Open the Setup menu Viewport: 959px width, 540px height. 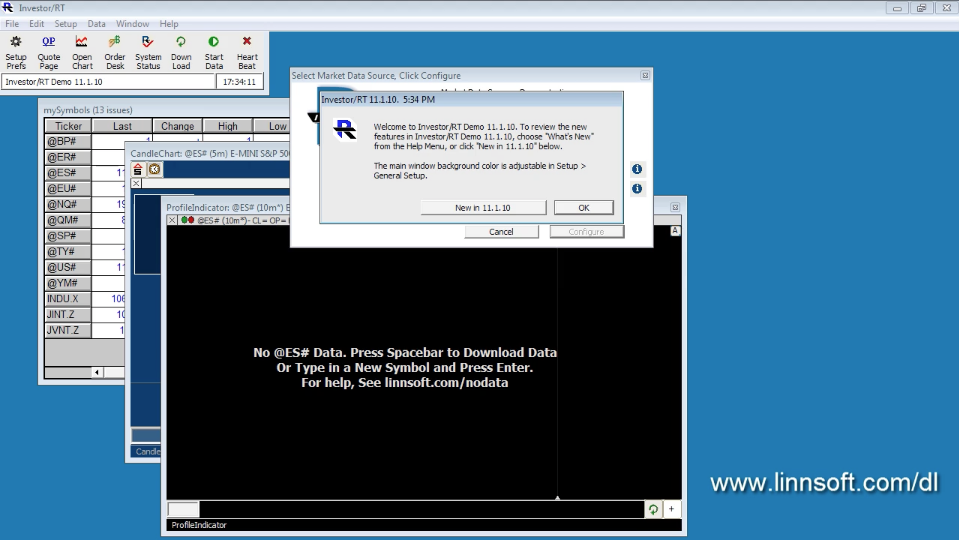click(65, 24)
